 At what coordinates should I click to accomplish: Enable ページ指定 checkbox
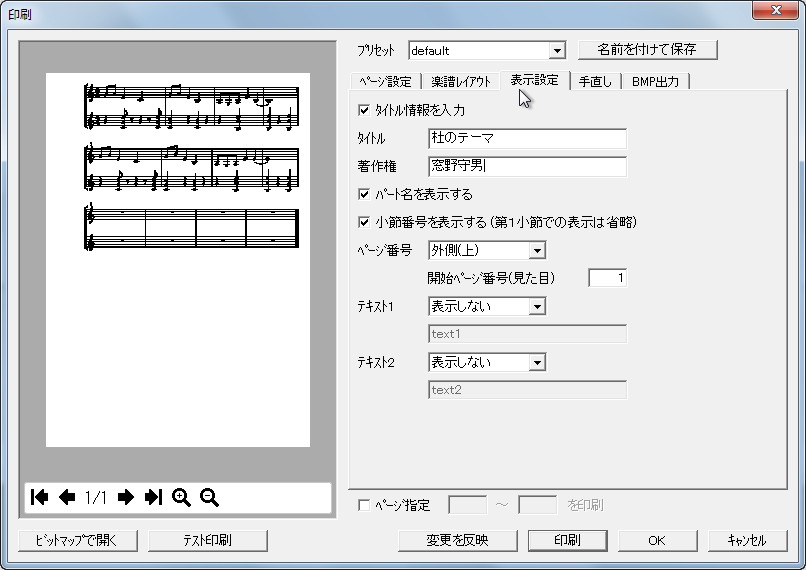coord(364,505)
